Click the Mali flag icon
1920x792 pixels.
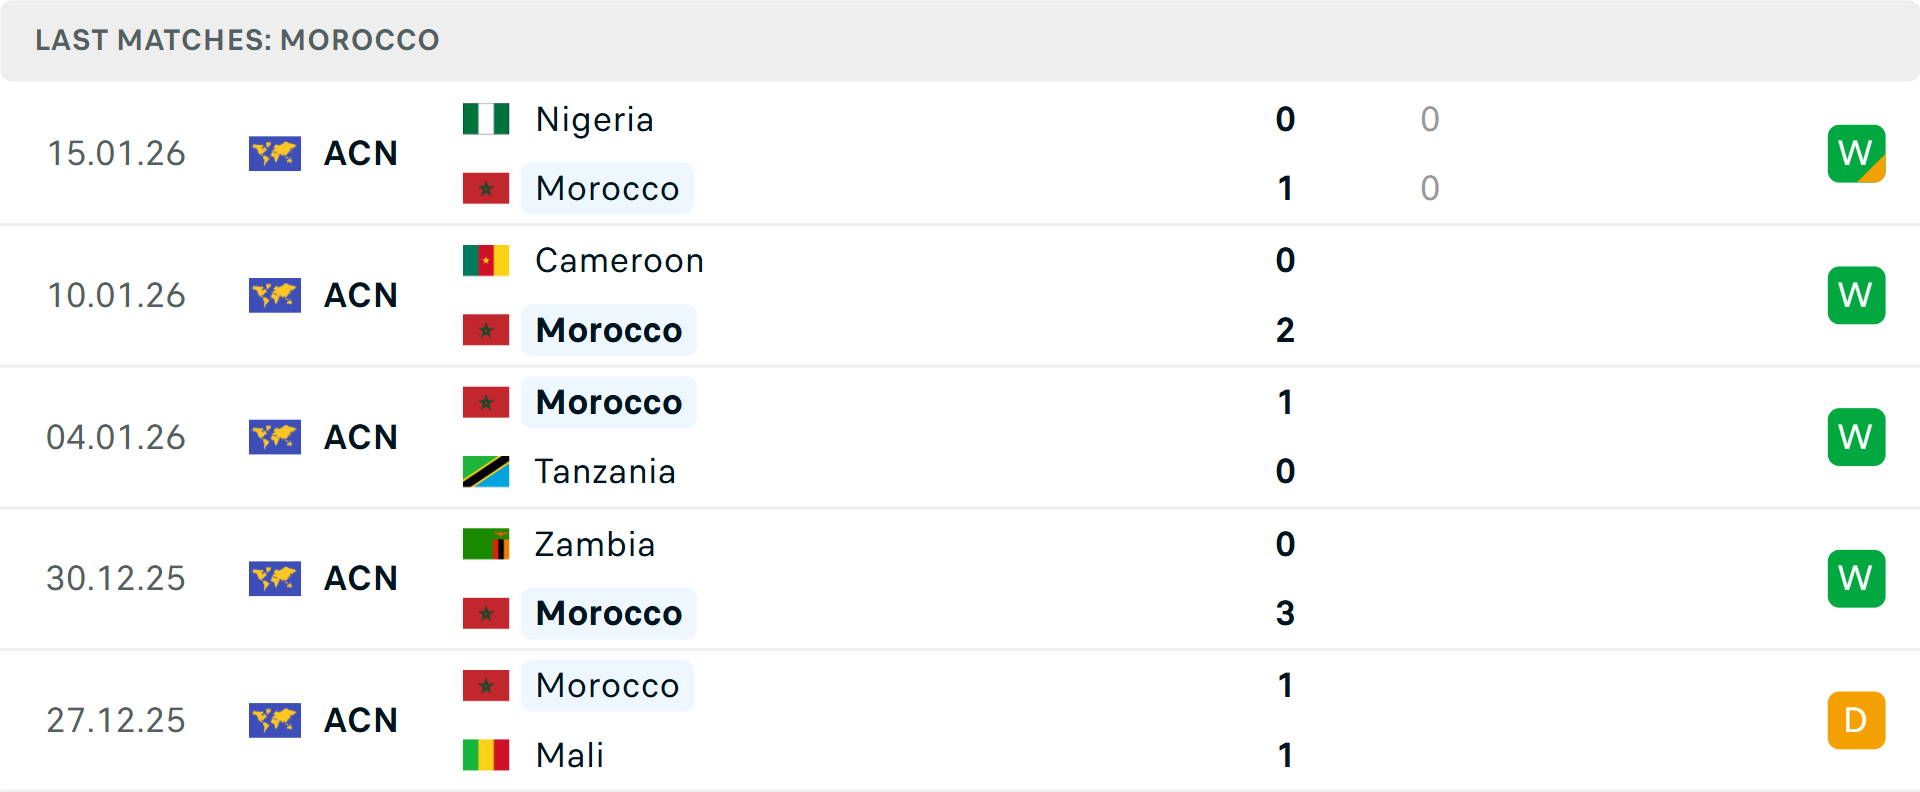tap(486, 755)
